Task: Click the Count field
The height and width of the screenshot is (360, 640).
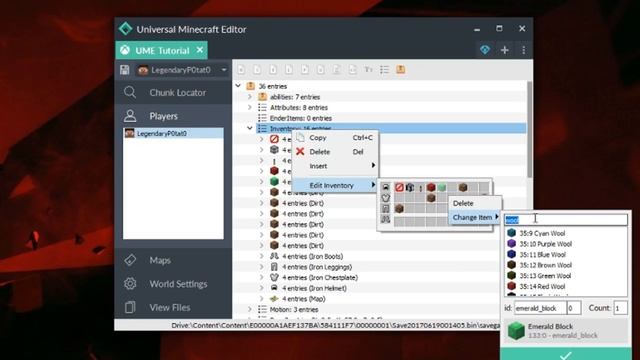Action: (x=620, y=308)
